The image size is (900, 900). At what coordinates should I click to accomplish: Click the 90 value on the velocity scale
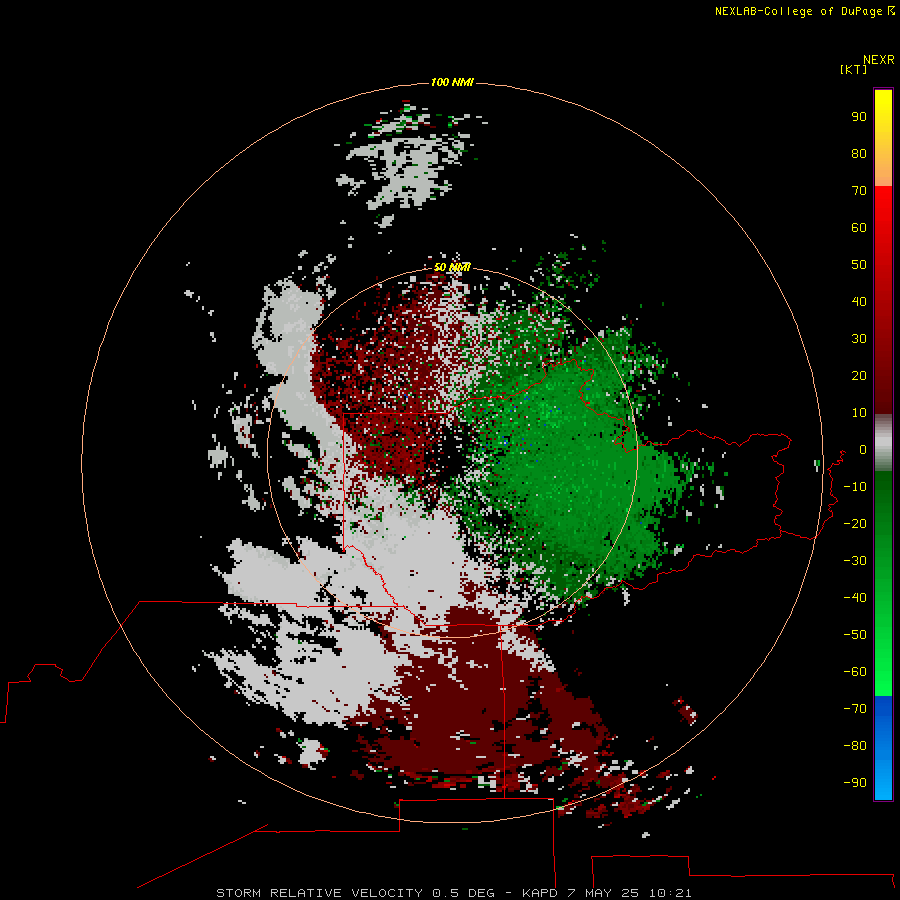(859, 117)
